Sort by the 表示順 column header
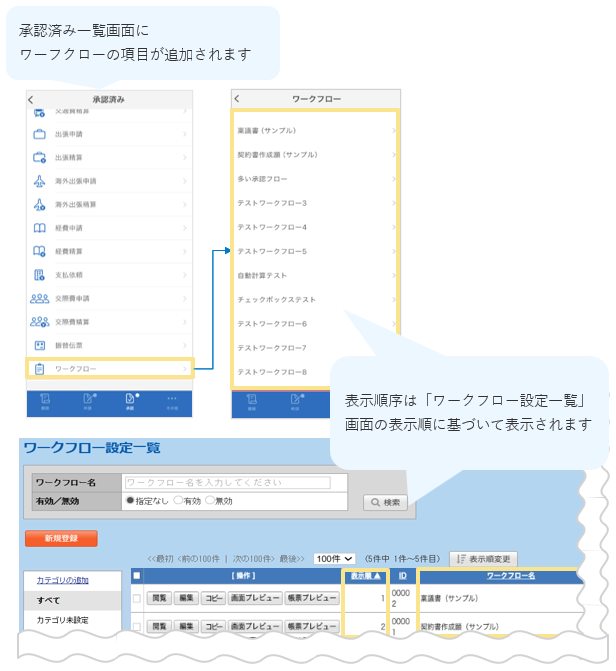Image resolution: width=616 pixels, height=671 pixels. [x=365, y=576]
